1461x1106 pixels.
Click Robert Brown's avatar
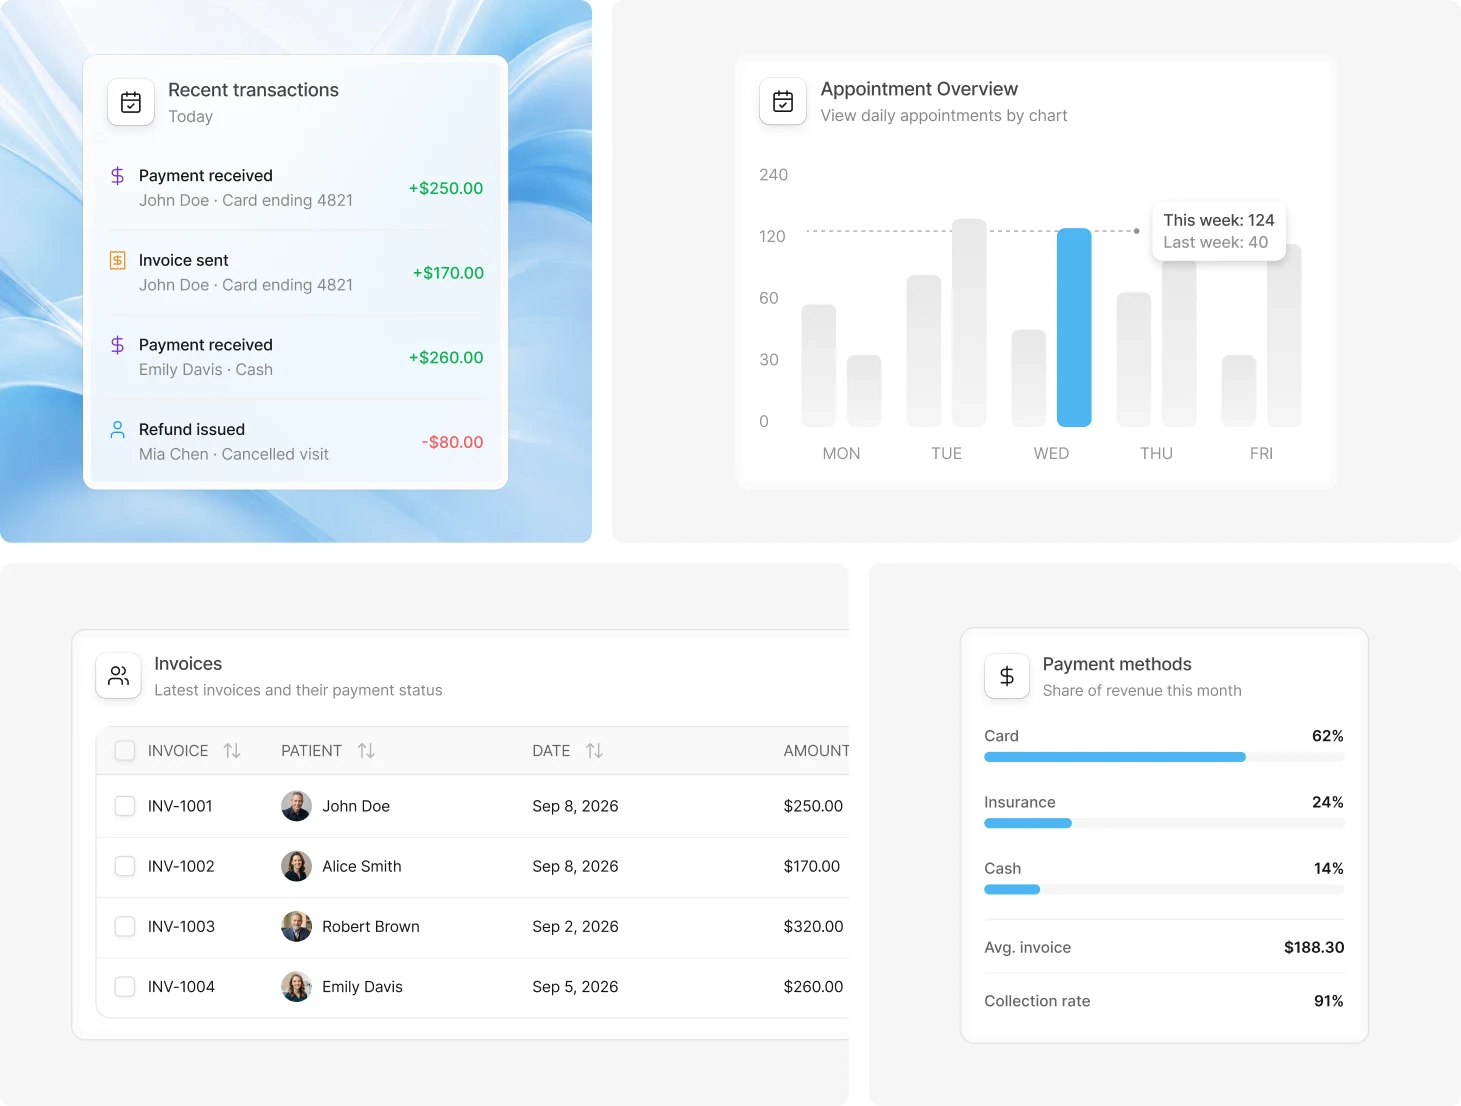296,927
